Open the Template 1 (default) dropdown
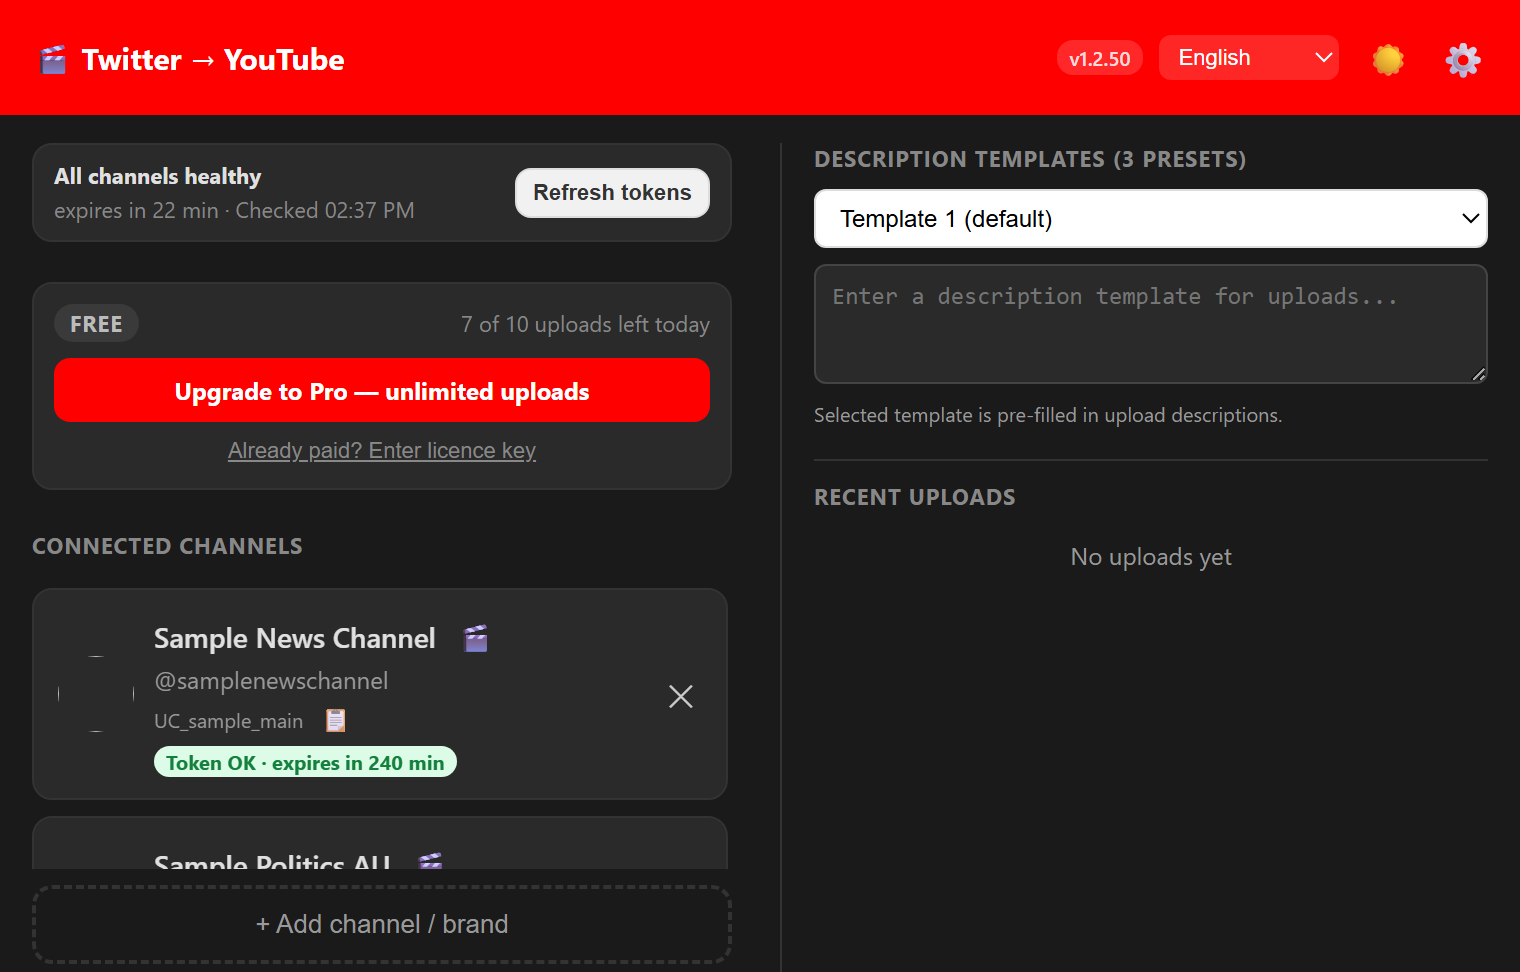Screen dimensions: 1520x972 (1151, 219)
